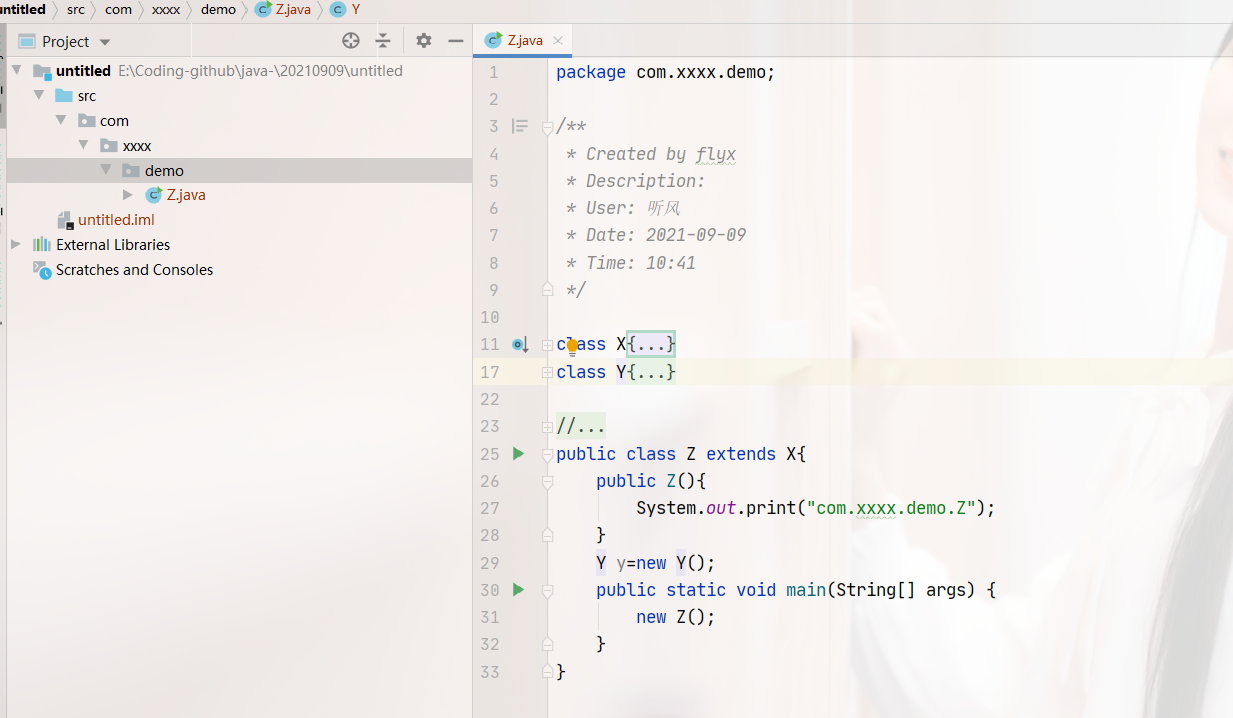Click 'Time: 10:41' comment line

[x=641, y=263]
